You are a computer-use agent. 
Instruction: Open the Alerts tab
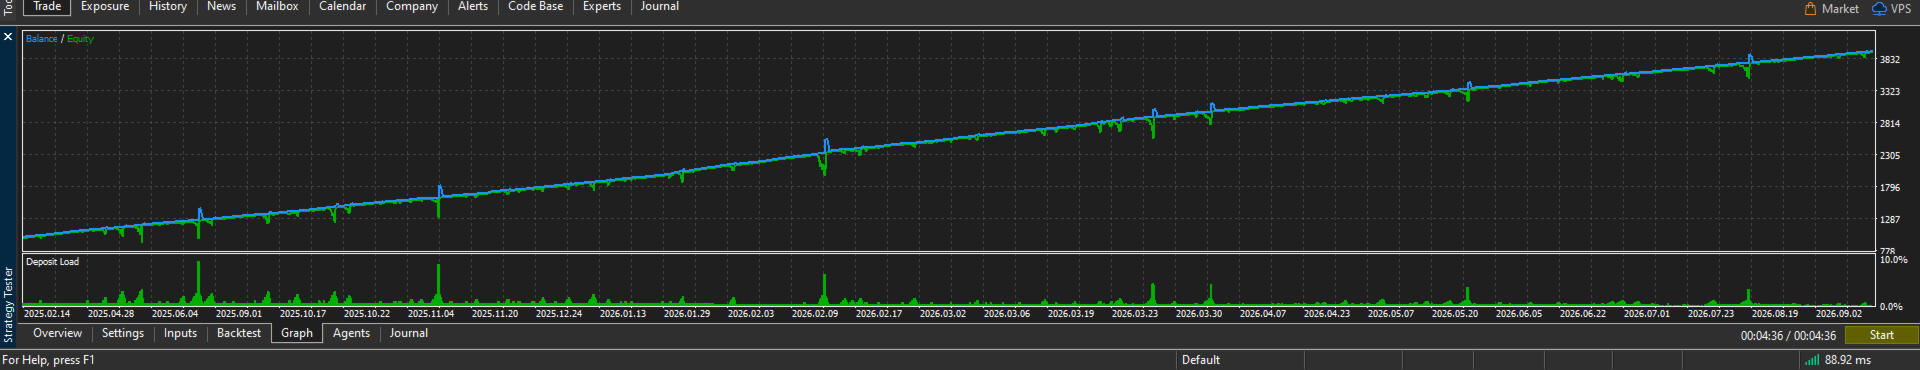(473, 6)
